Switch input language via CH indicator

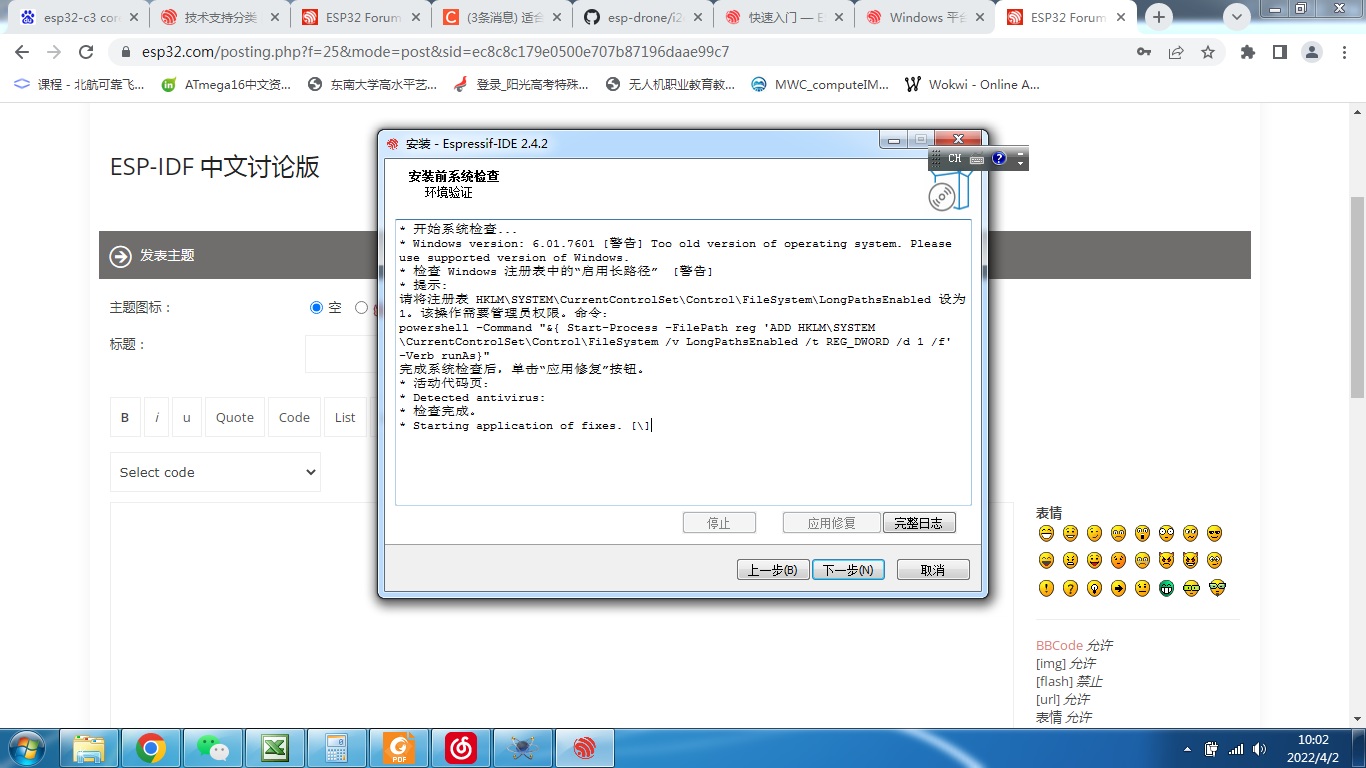954,158
